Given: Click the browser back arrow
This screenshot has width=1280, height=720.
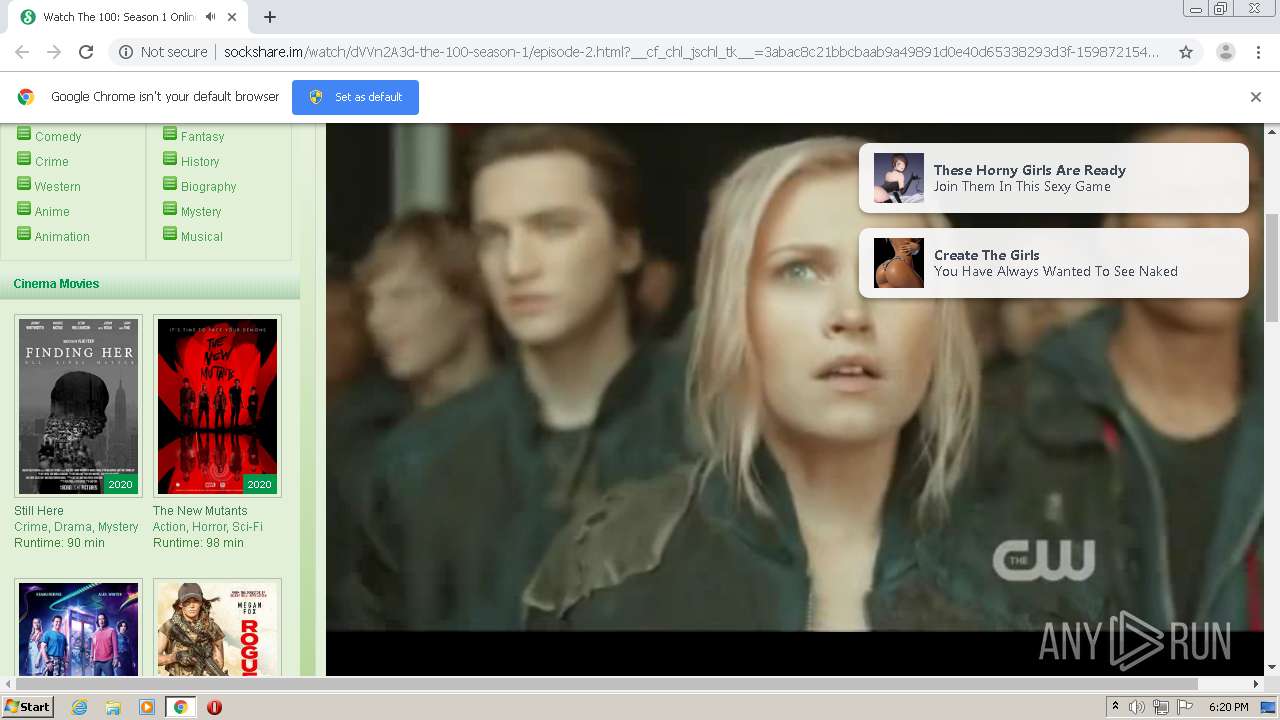Looking at the screenshot, I should click(22, 52).
